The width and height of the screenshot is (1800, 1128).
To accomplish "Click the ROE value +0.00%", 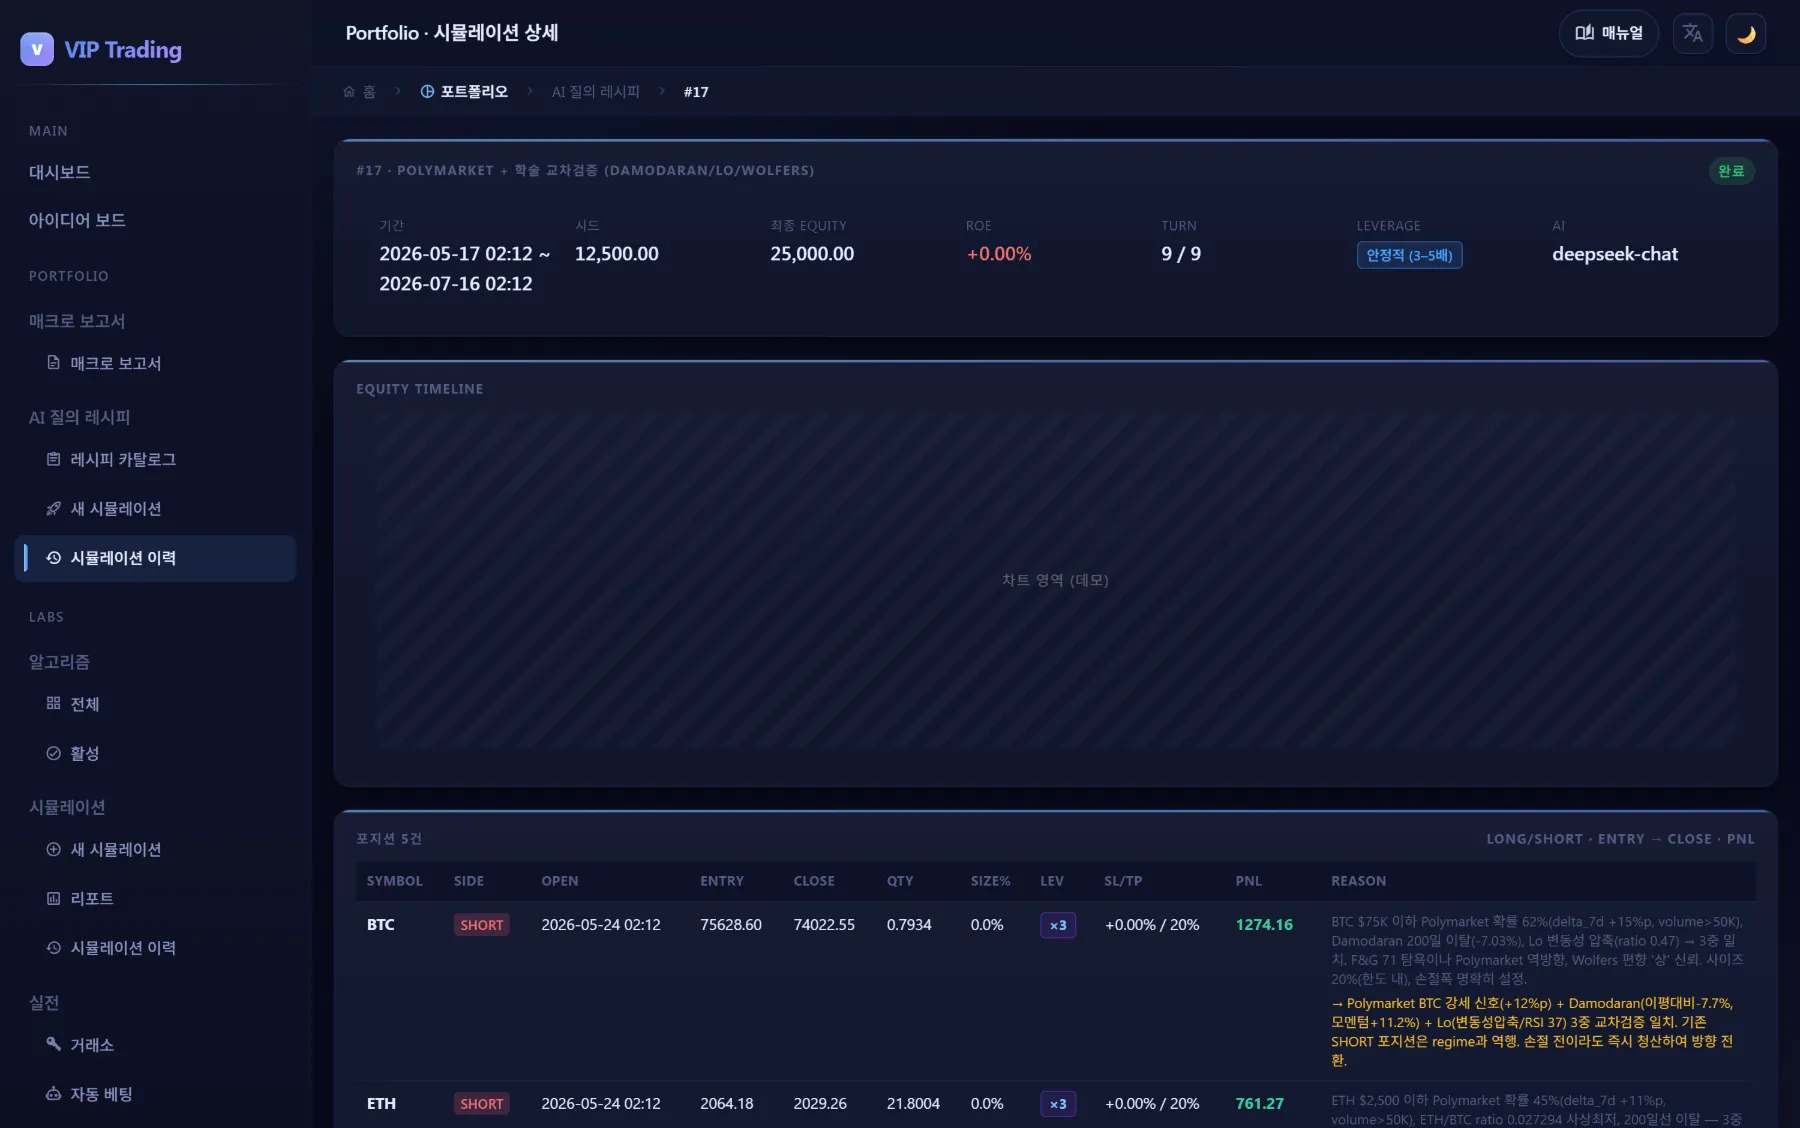I will (998, 254).
